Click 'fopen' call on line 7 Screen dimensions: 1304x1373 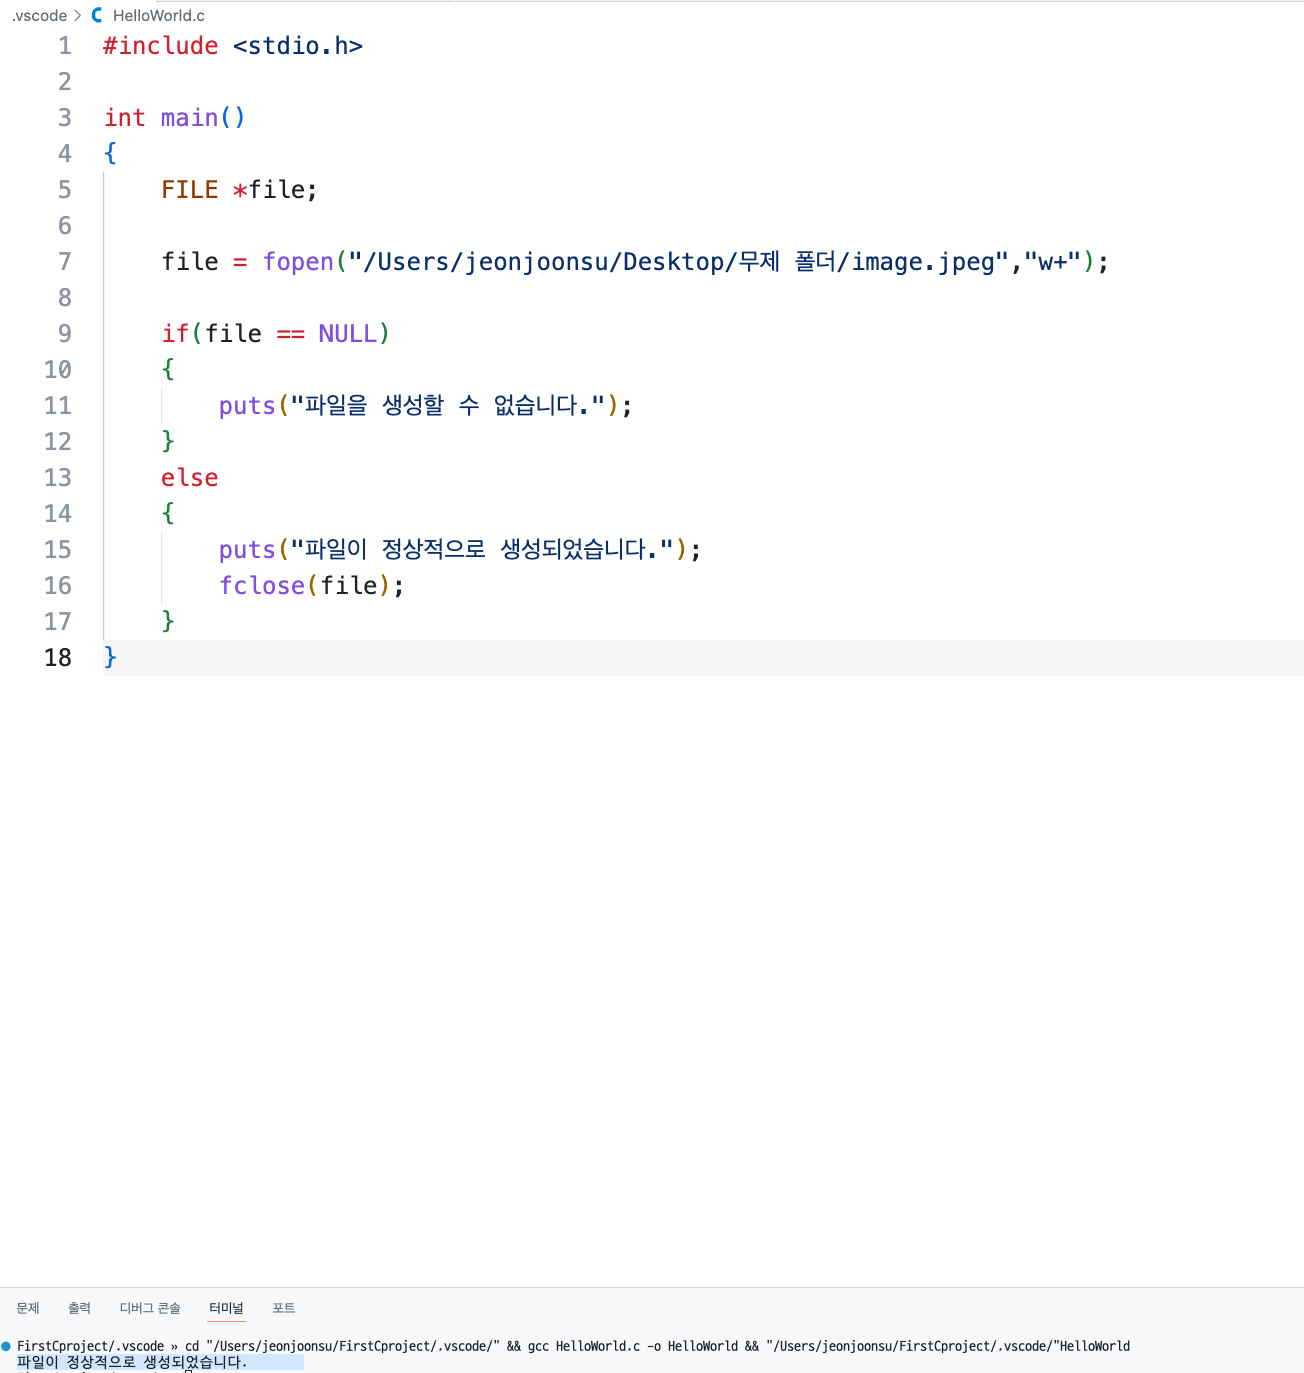(298, 262)
